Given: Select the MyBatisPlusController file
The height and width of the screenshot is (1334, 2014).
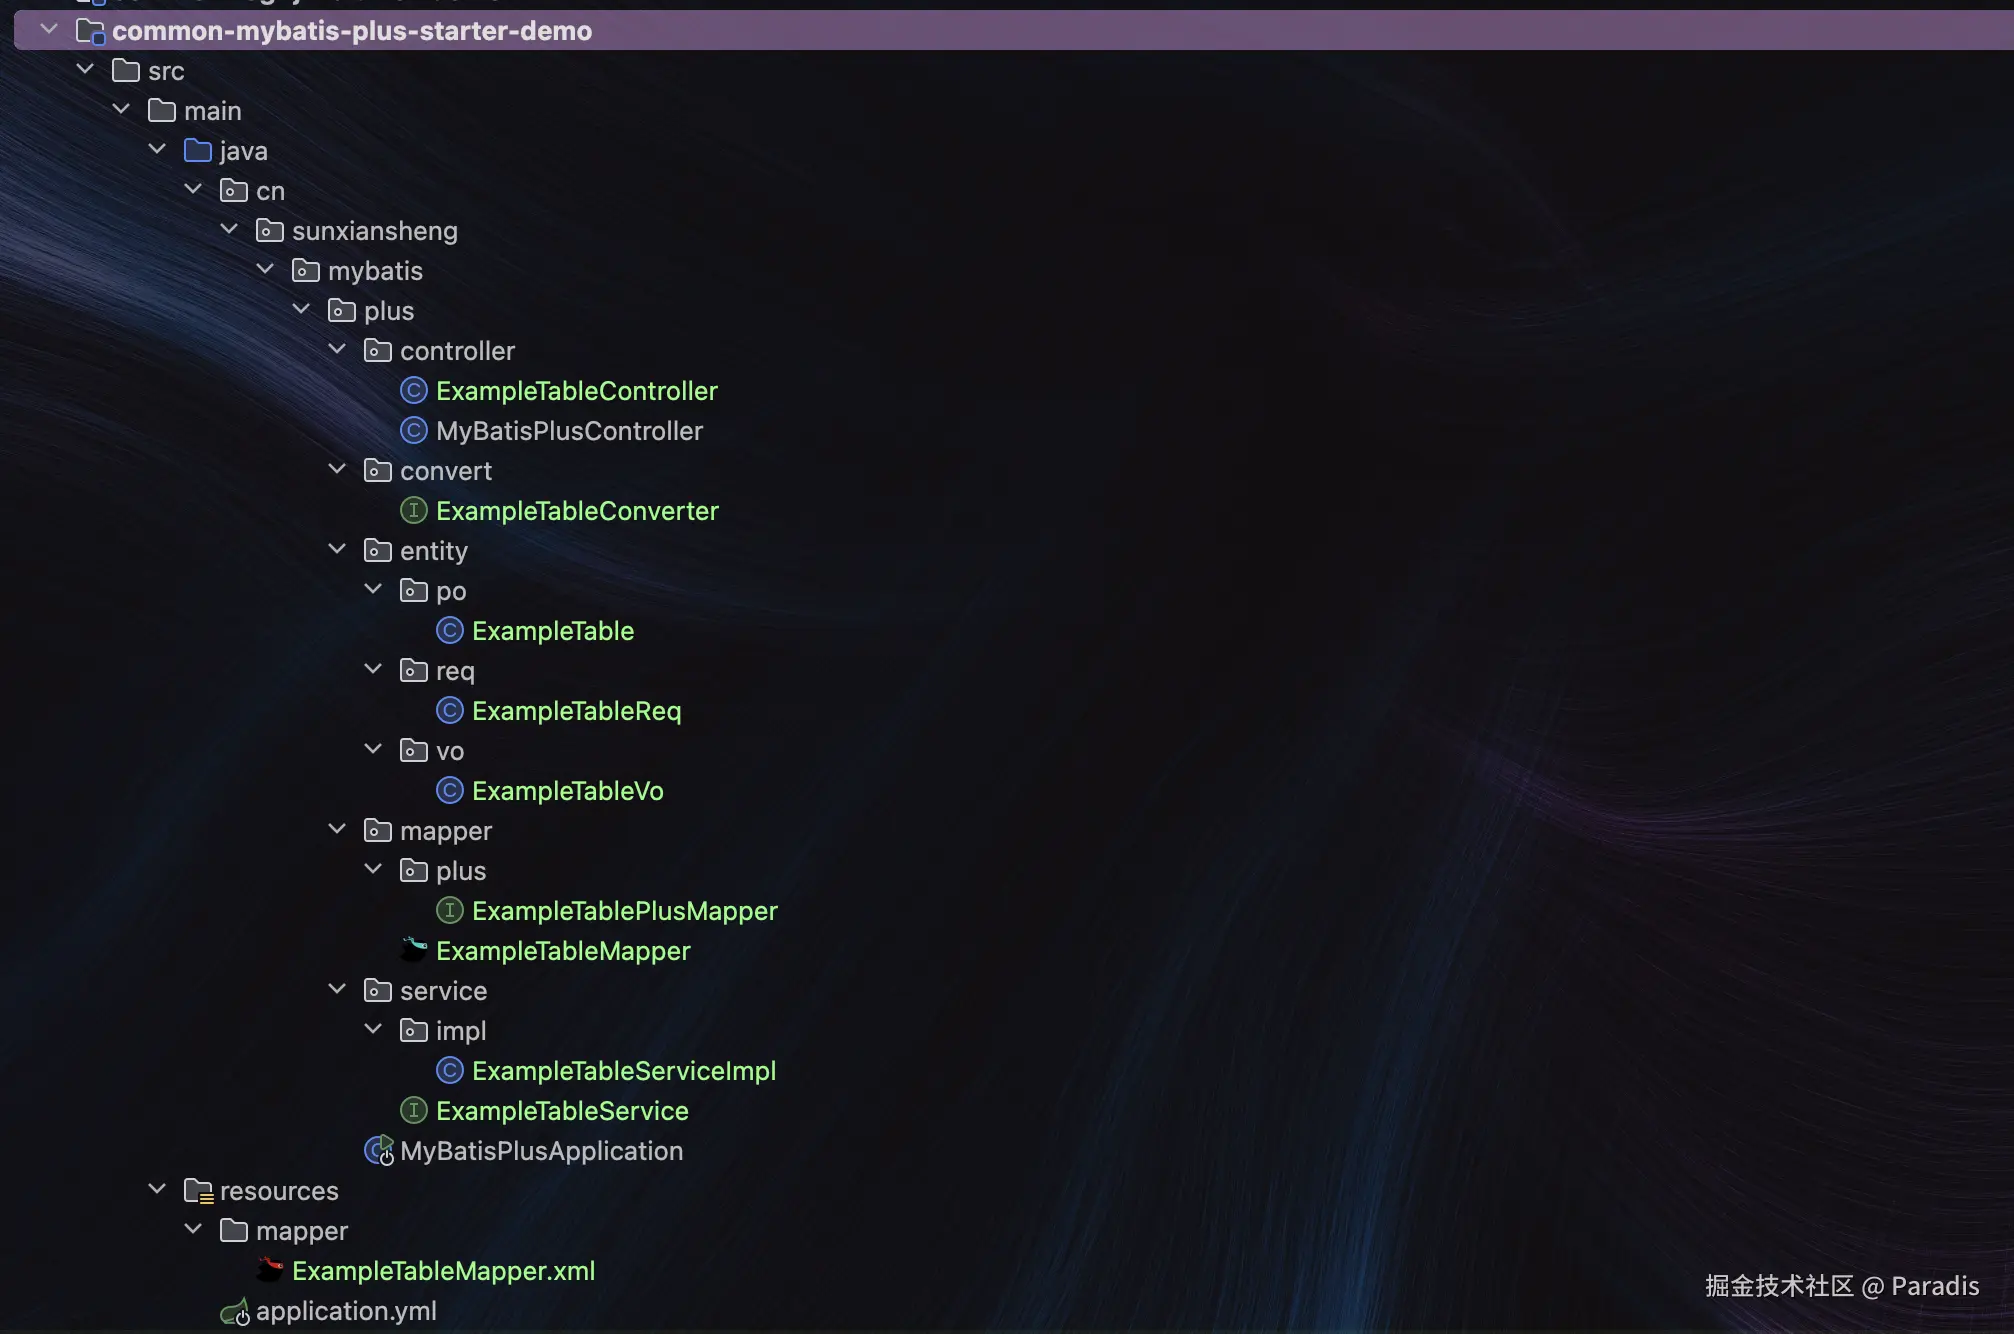Looking at the screenshot, I should 569,431.
